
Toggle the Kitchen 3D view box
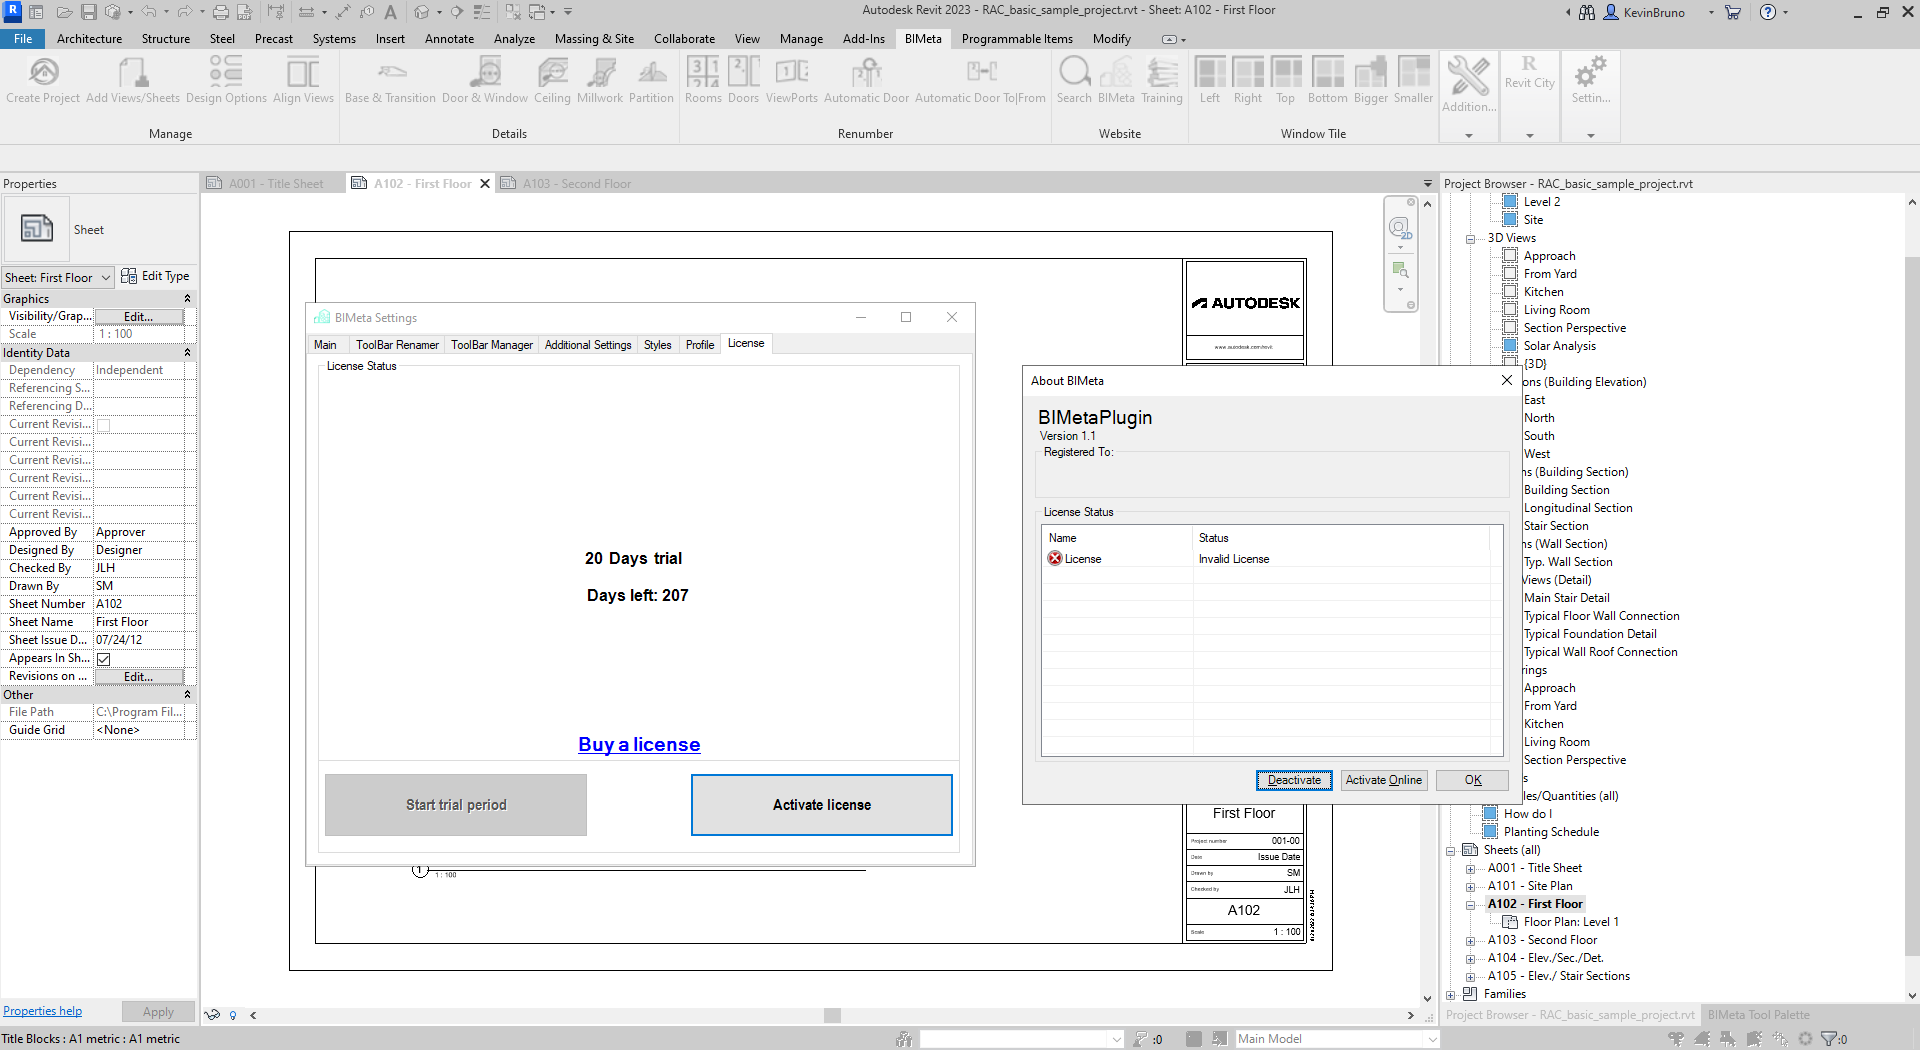pos(1510,292)
